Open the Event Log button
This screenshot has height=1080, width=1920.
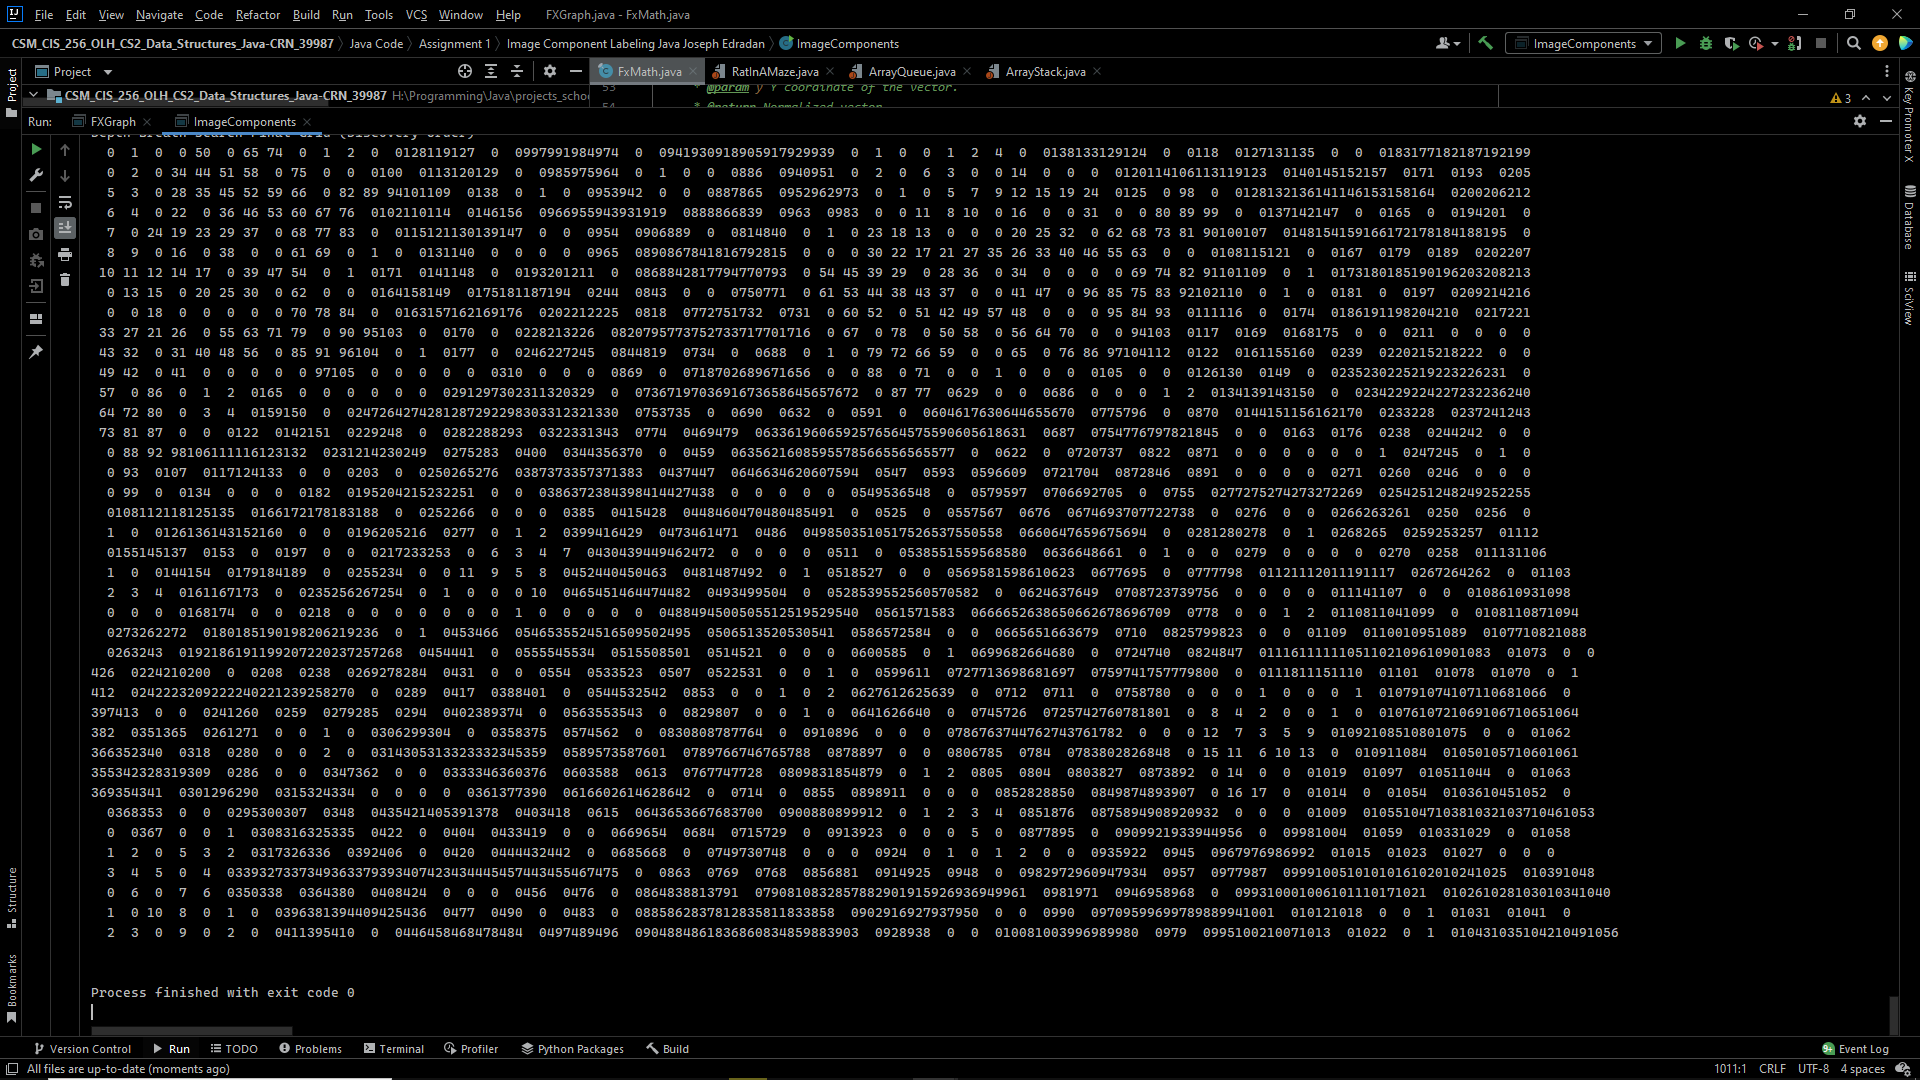coord(1855,1049)
